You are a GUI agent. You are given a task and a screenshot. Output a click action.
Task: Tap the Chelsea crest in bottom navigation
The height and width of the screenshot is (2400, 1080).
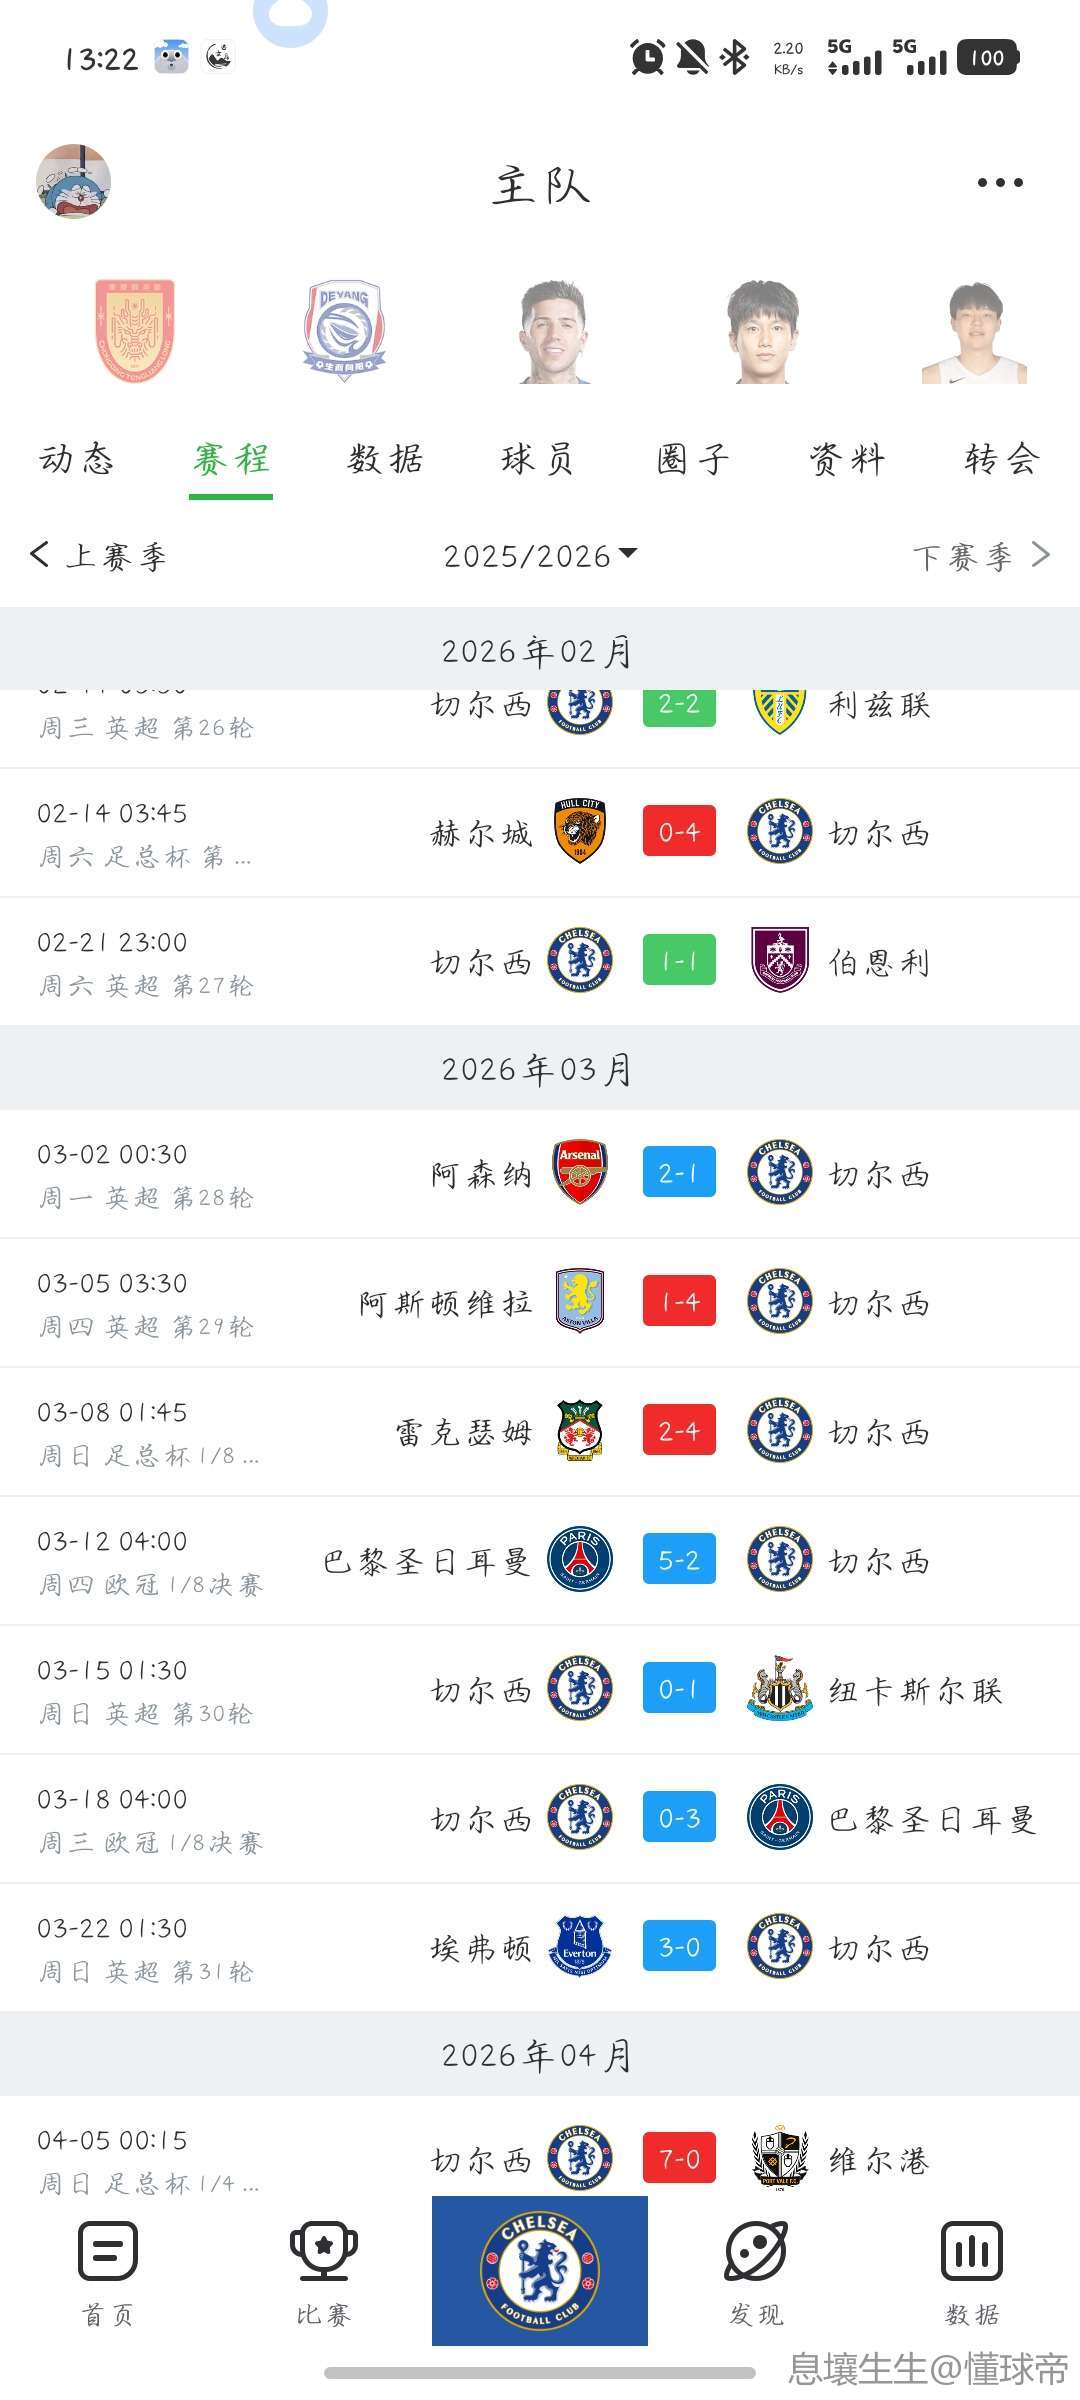540,2270
